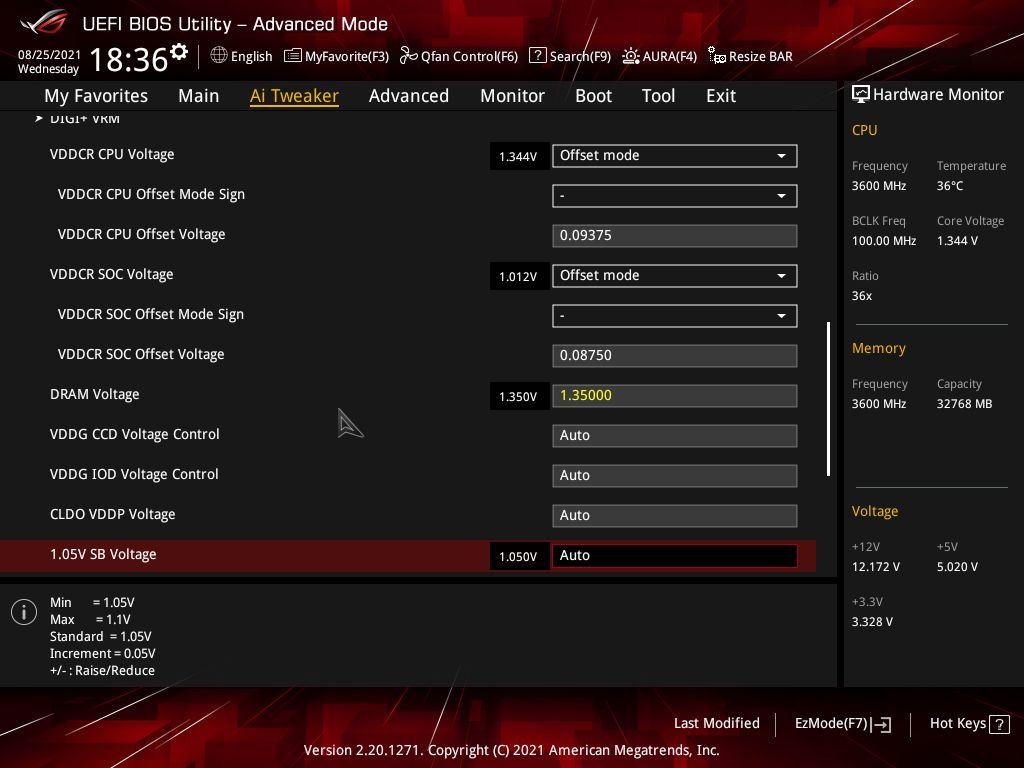Select VDDG CCD Voltage Control label

[x=135, y=434]
